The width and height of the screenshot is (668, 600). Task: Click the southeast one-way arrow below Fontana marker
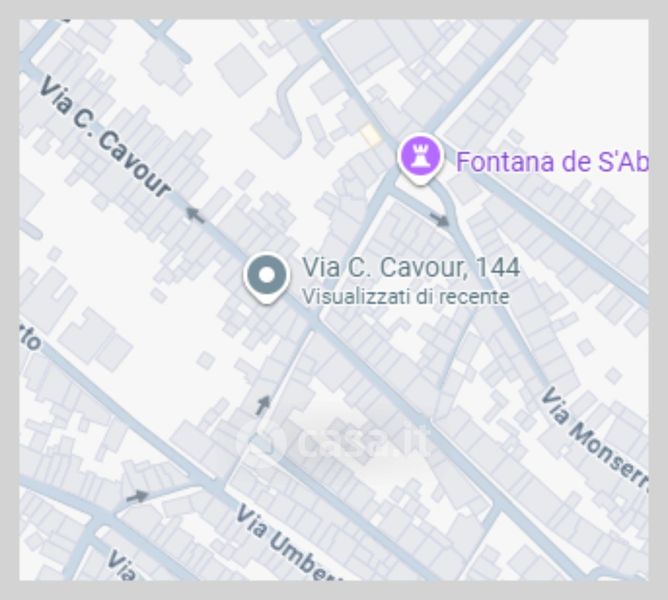coord(439,219)
